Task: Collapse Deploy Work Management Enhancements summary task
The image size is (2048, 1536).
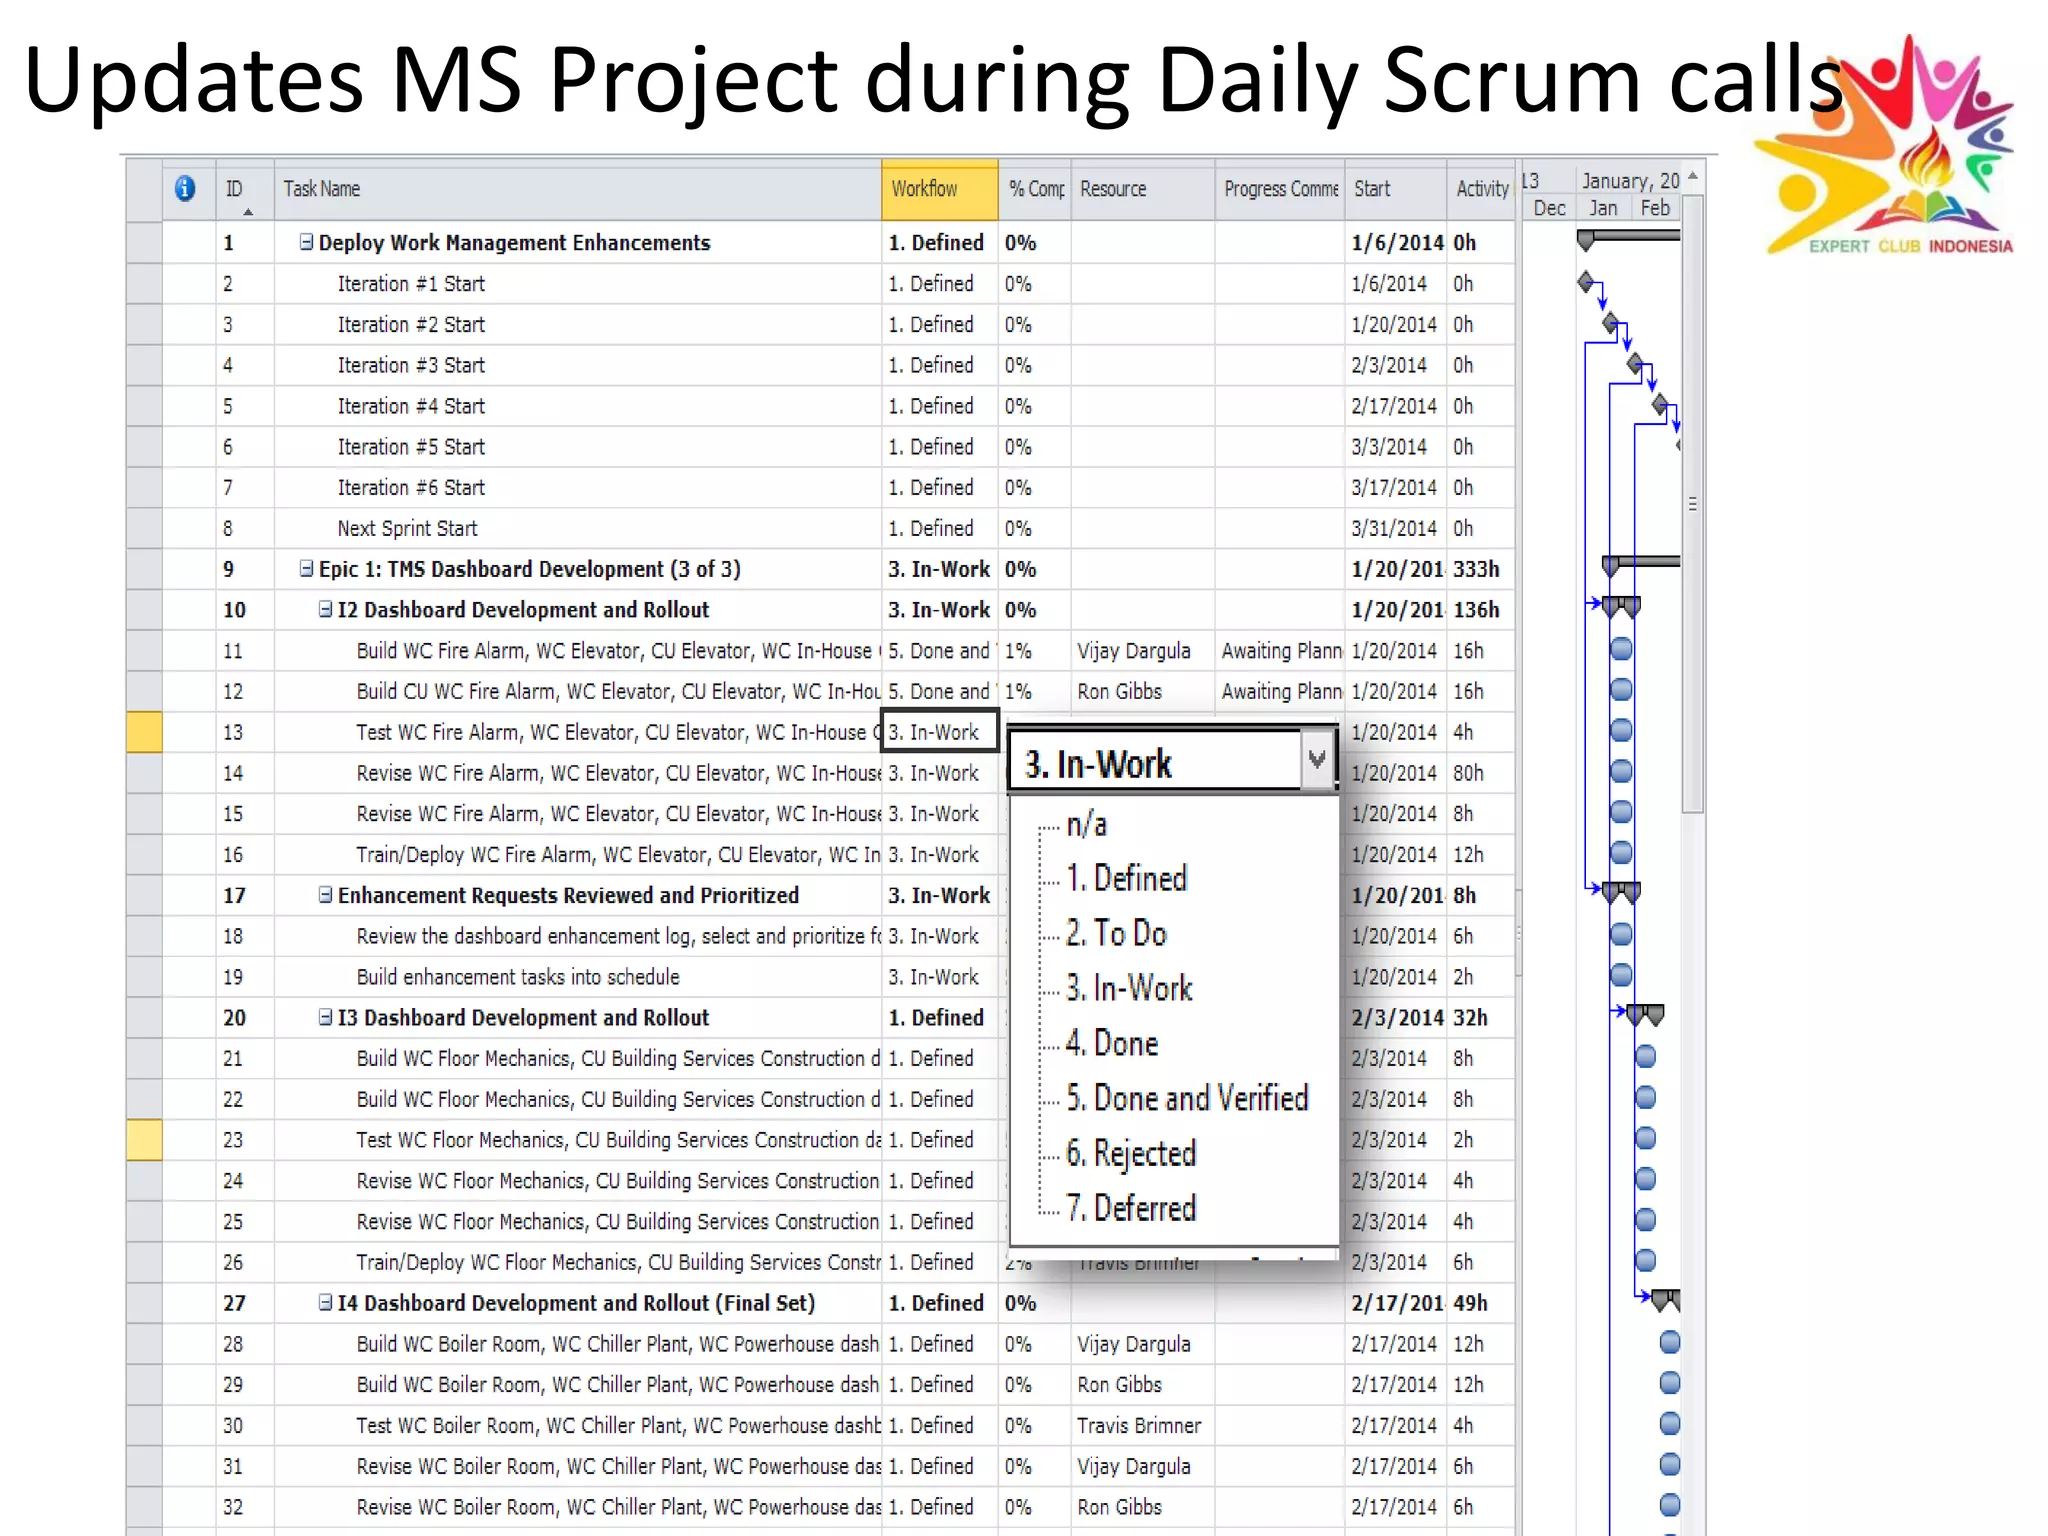Action: 307,242
